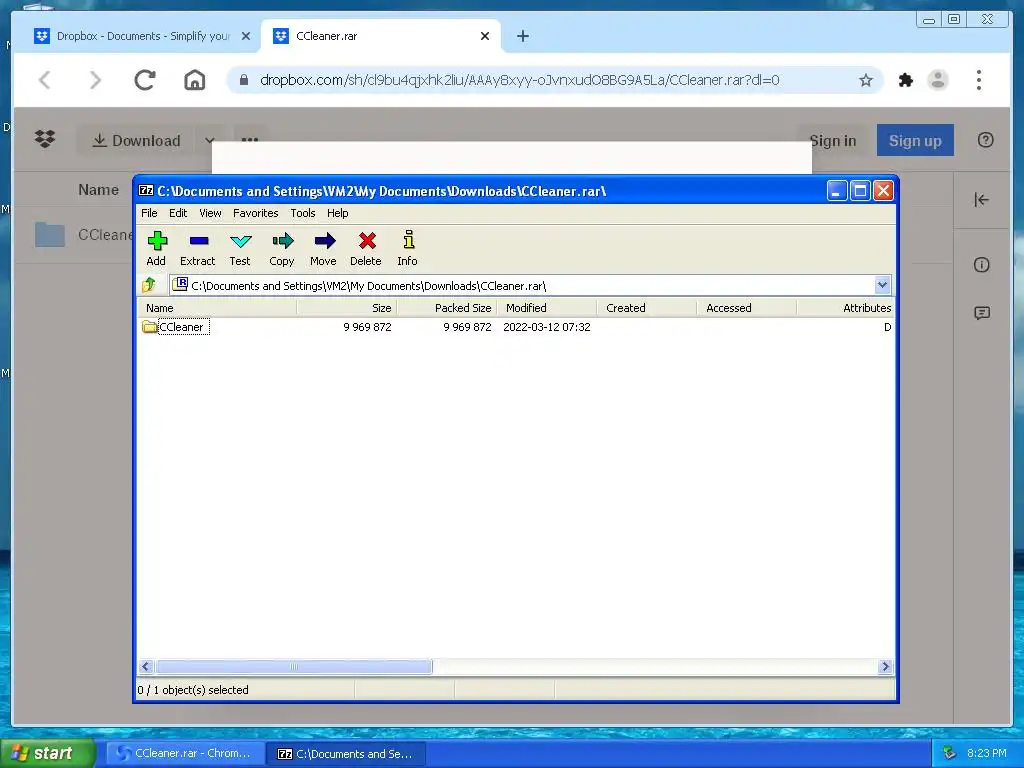
Task: Open the Dropbox file info icon
Action: [x=982, y=264]
